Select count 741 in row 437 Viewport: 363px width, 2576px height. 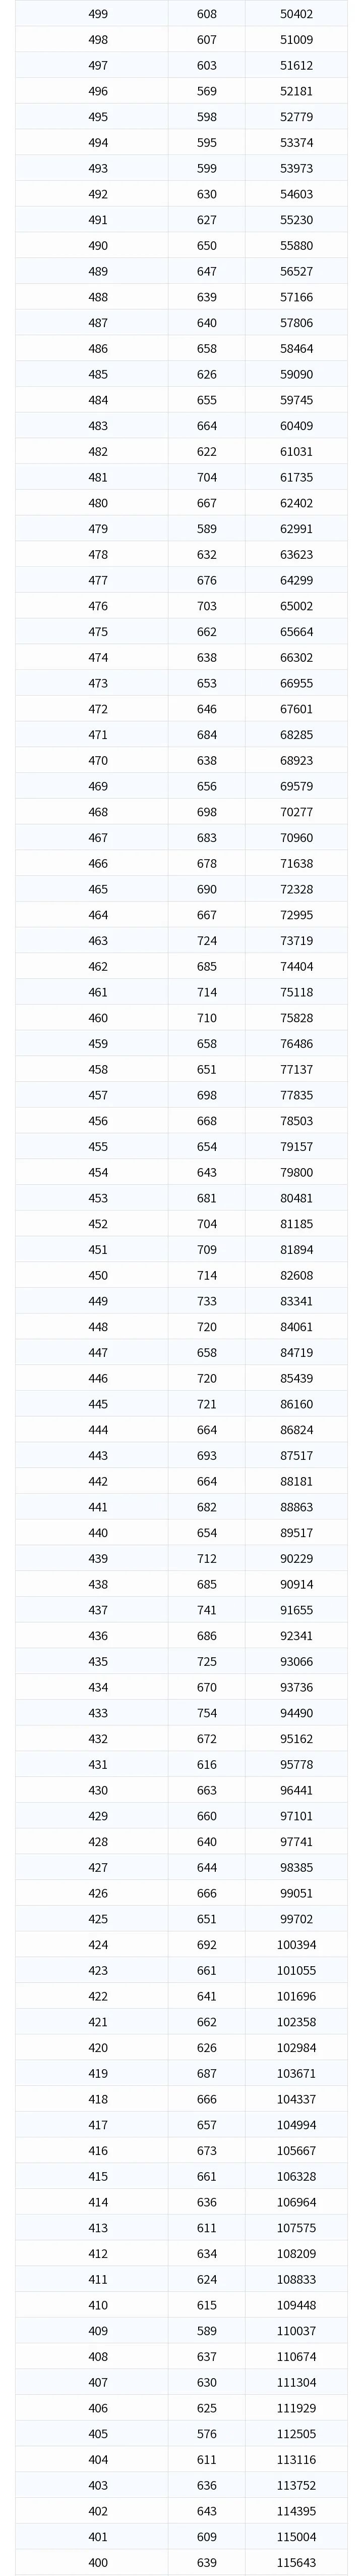coord(206,1610)
